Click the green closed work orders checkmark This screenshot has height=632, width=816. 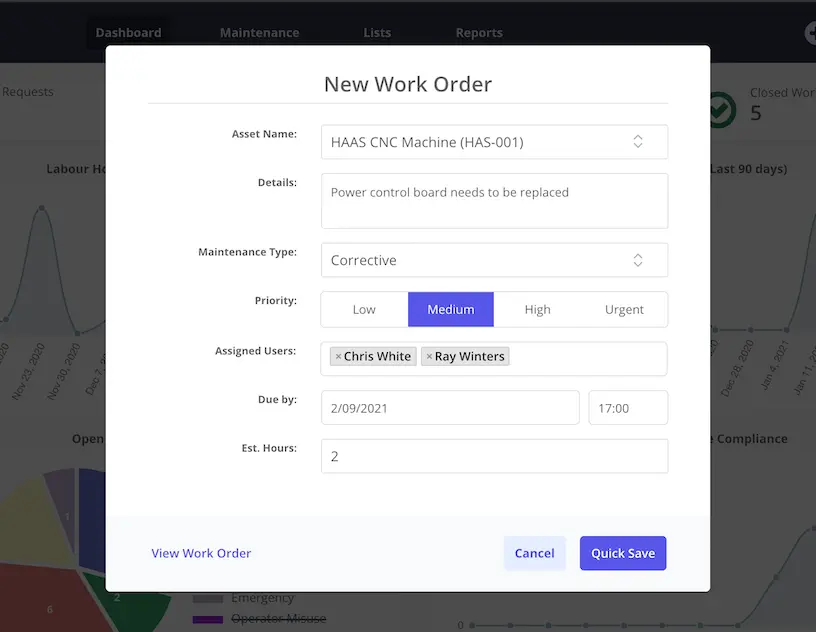click(721, 110)
